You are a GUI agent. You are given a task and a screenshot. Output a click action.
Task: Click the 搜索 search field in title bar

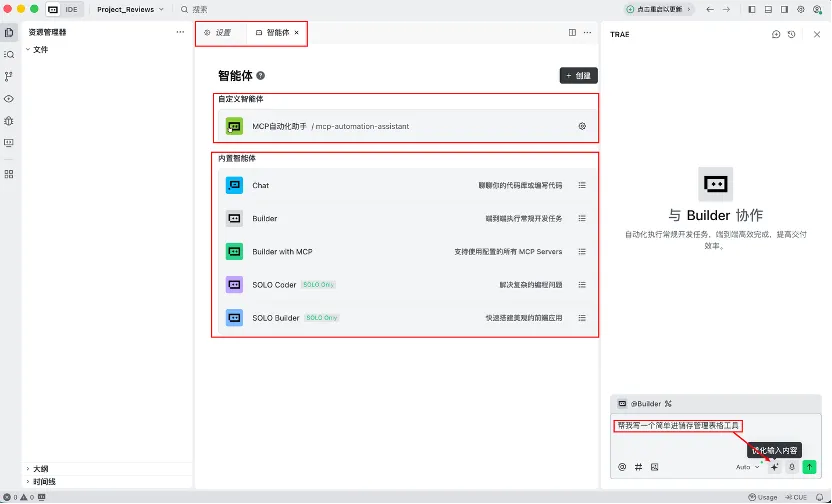194,10
